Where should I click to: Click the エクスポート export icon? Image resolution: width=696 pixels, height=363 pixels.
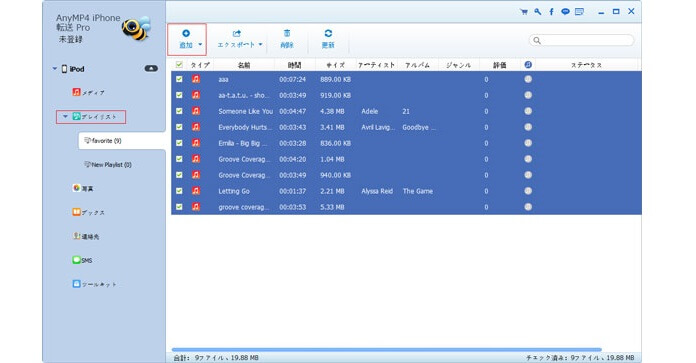click(x=237, y=33)
